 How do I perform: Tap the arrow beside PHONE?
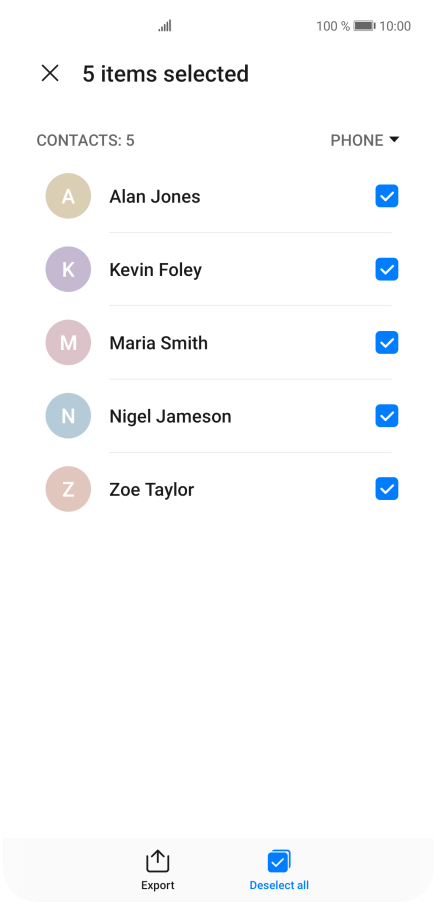point(394,139)
